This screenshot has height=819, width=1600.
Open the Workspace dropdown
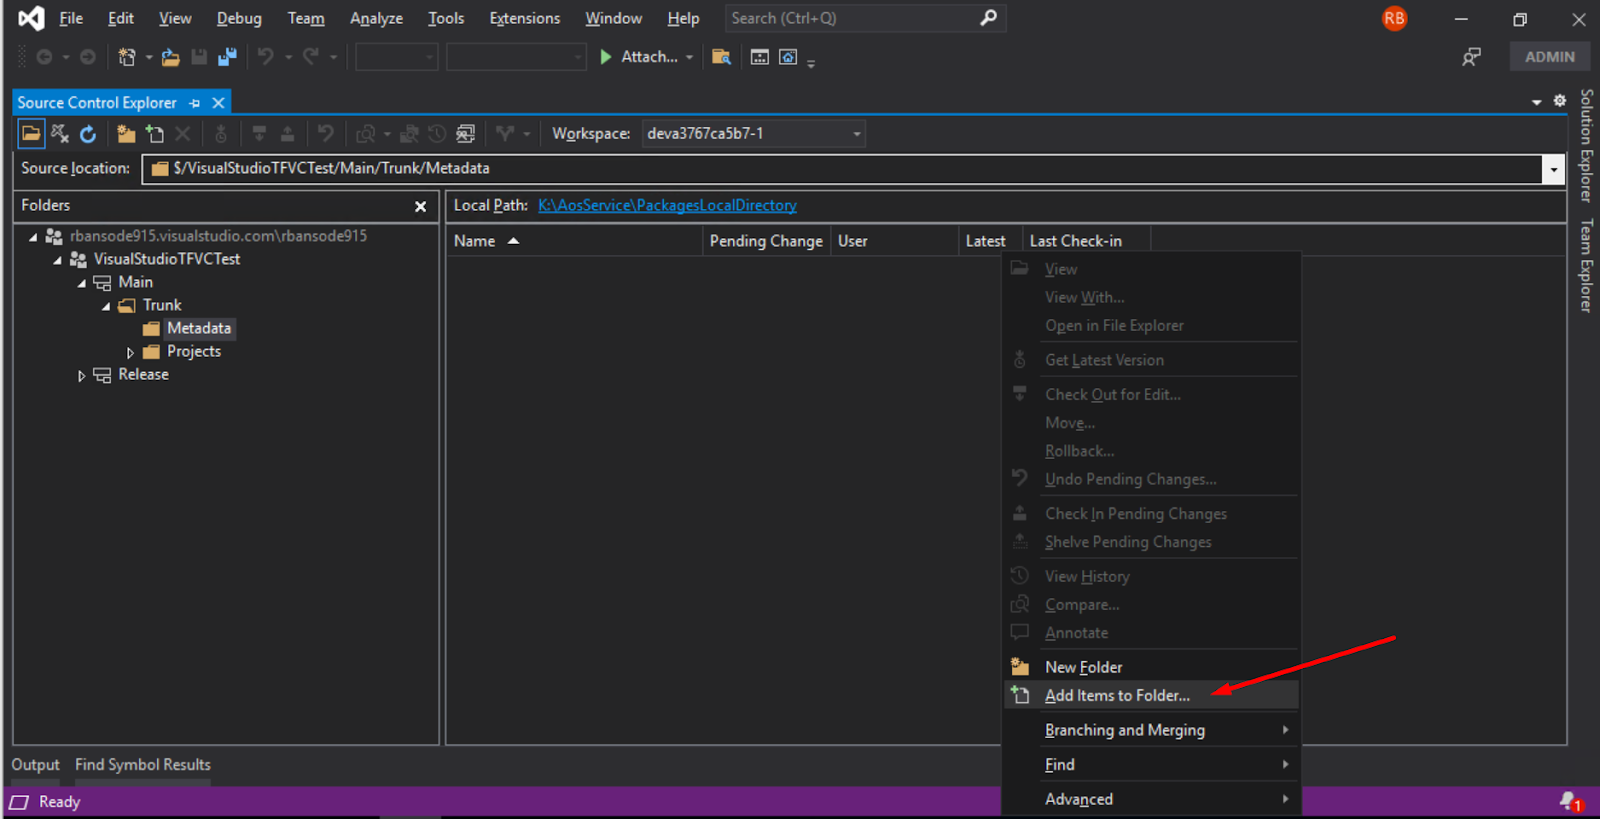click(857, 134)
